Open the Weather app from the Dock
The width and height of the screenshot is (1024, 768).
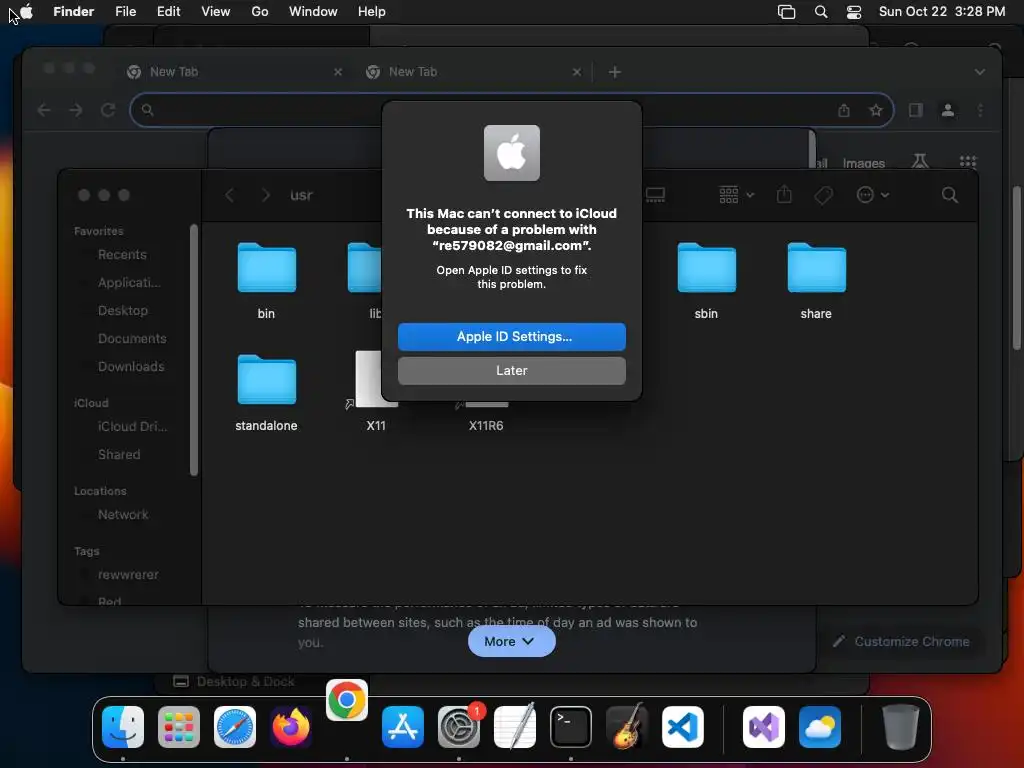tap(820, 727)
